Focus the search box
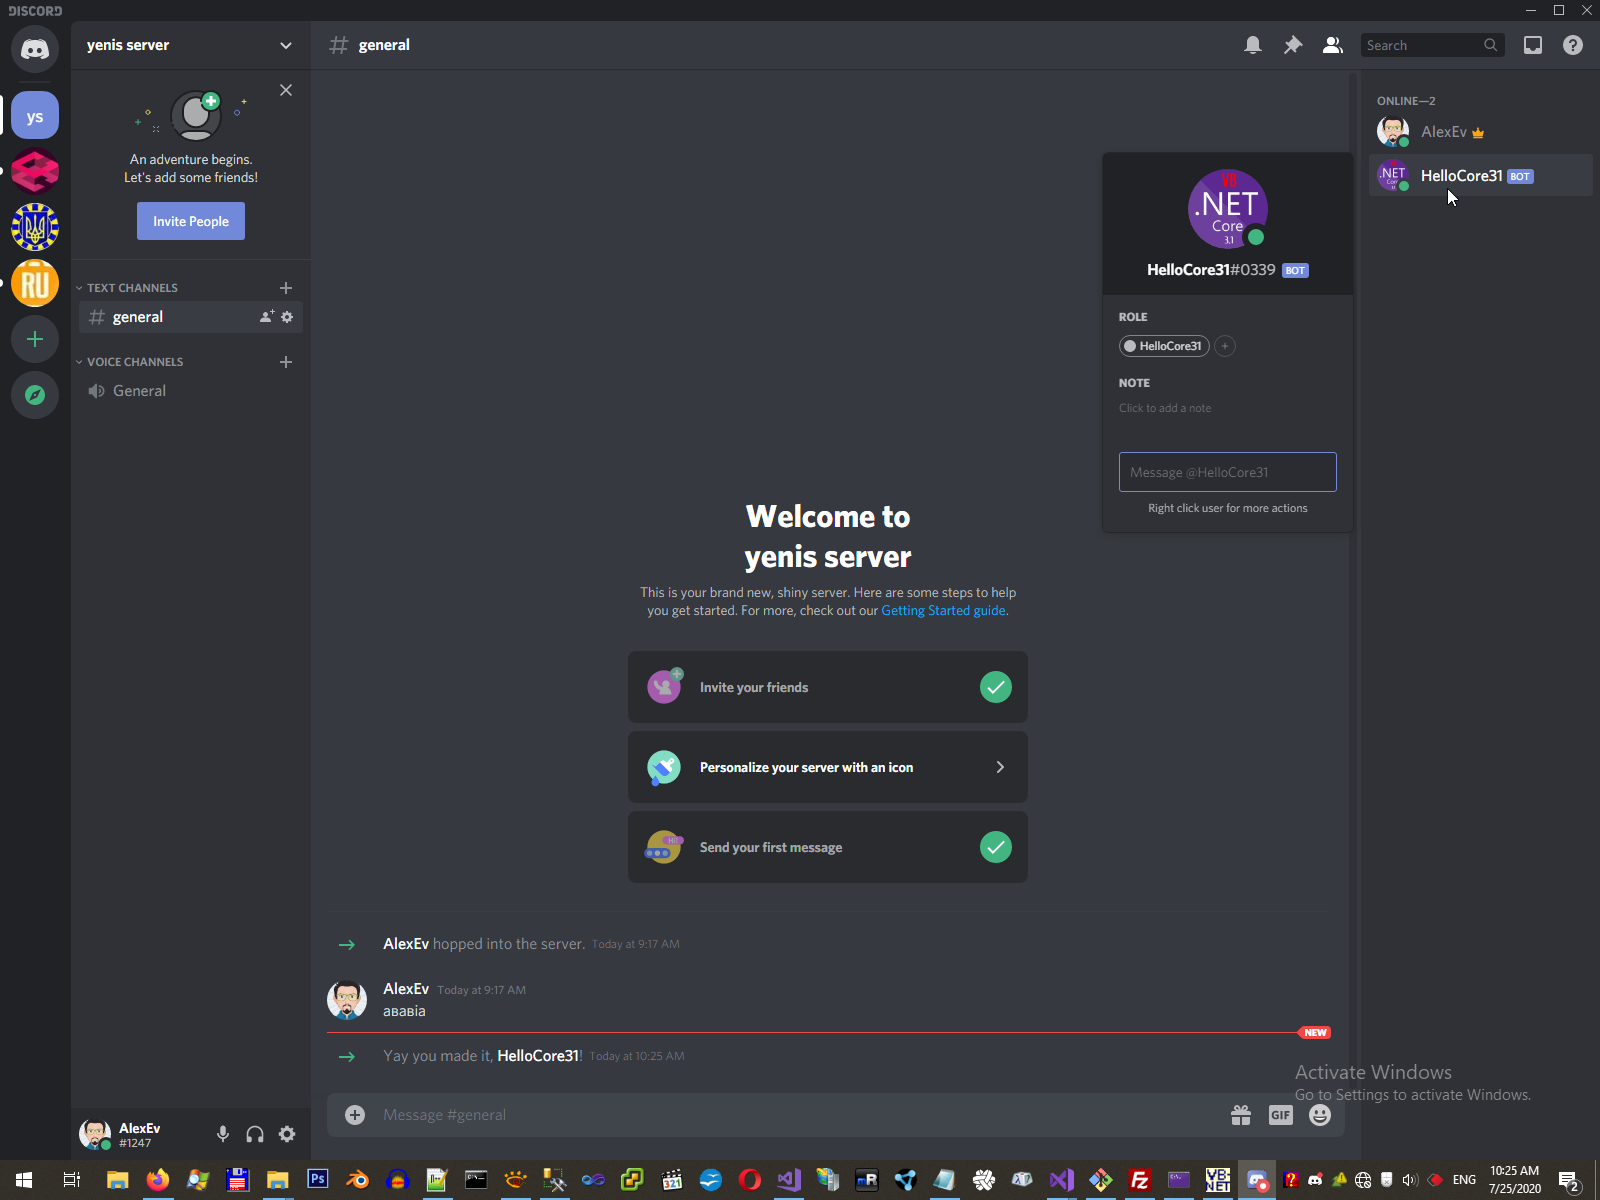 point(1432,45)
